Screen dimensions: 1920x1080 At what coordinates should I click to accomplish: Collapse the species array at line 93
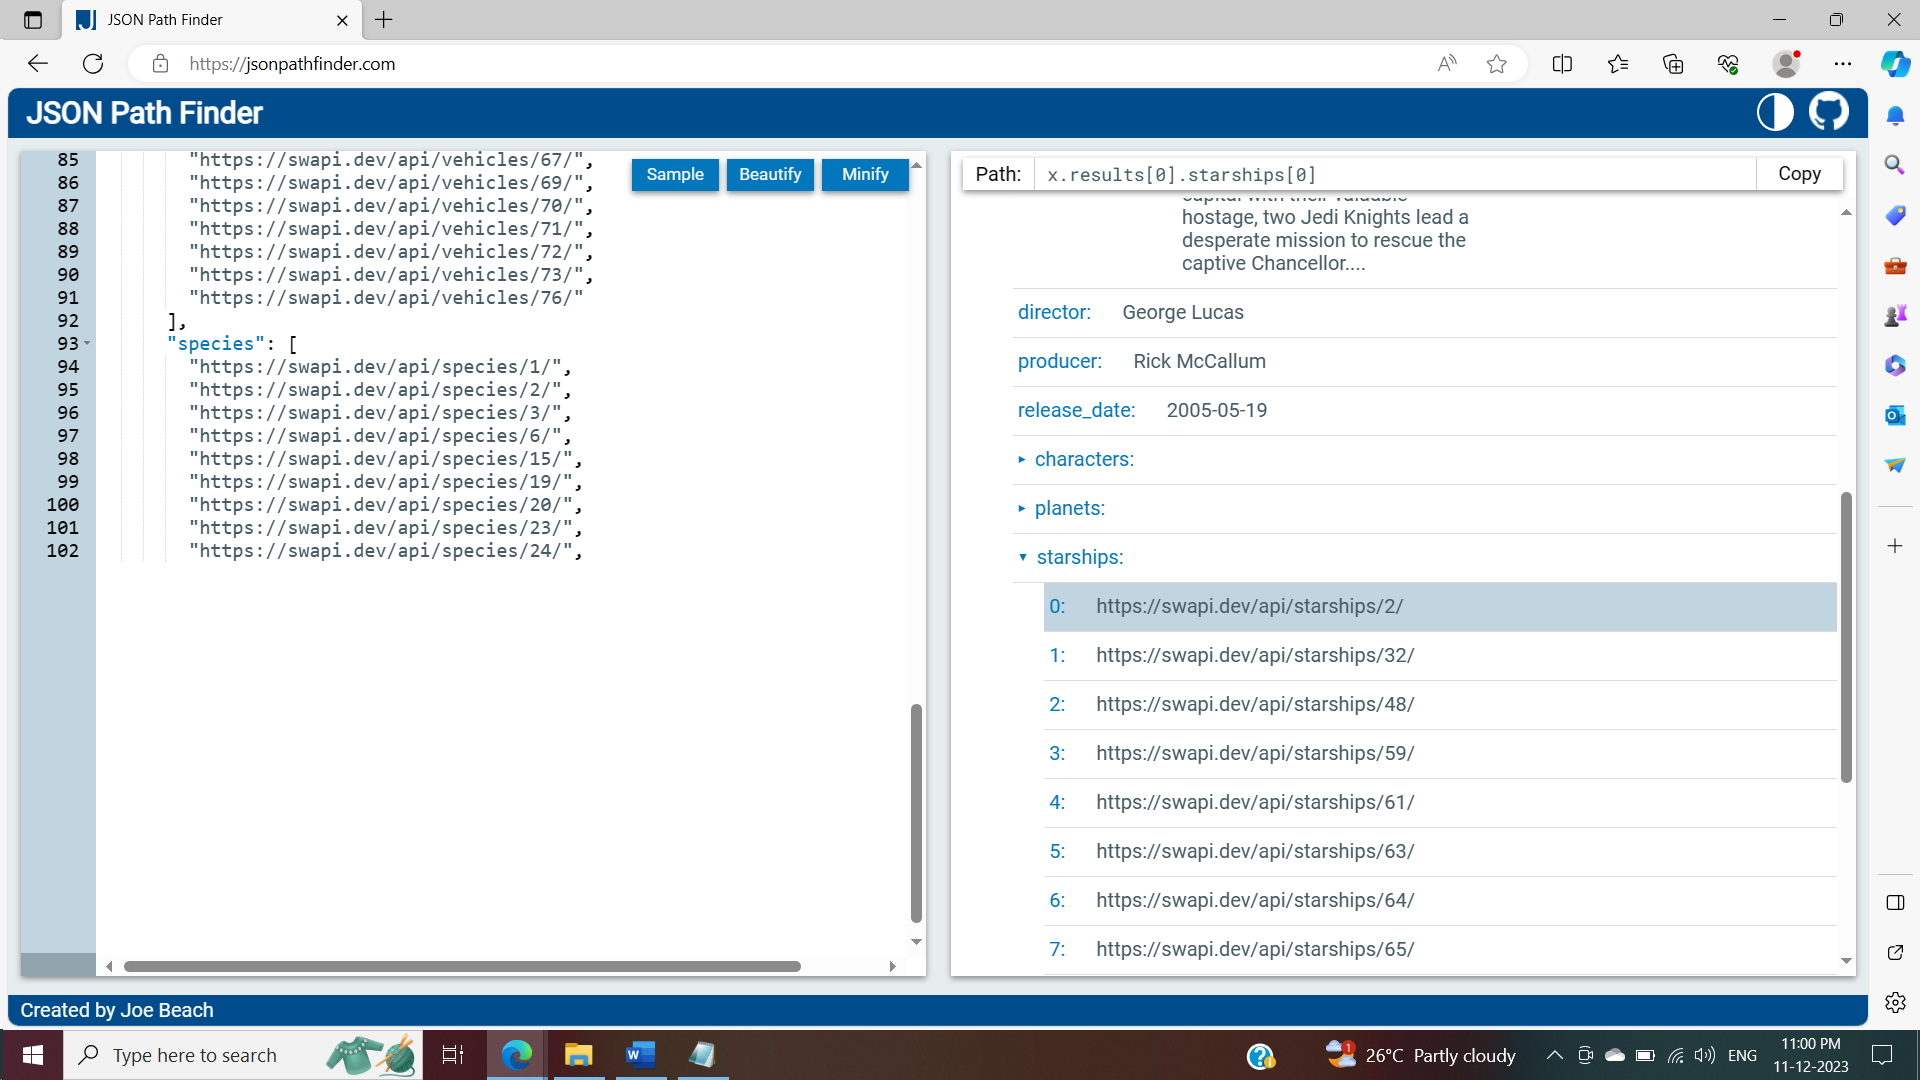[84, 343]
